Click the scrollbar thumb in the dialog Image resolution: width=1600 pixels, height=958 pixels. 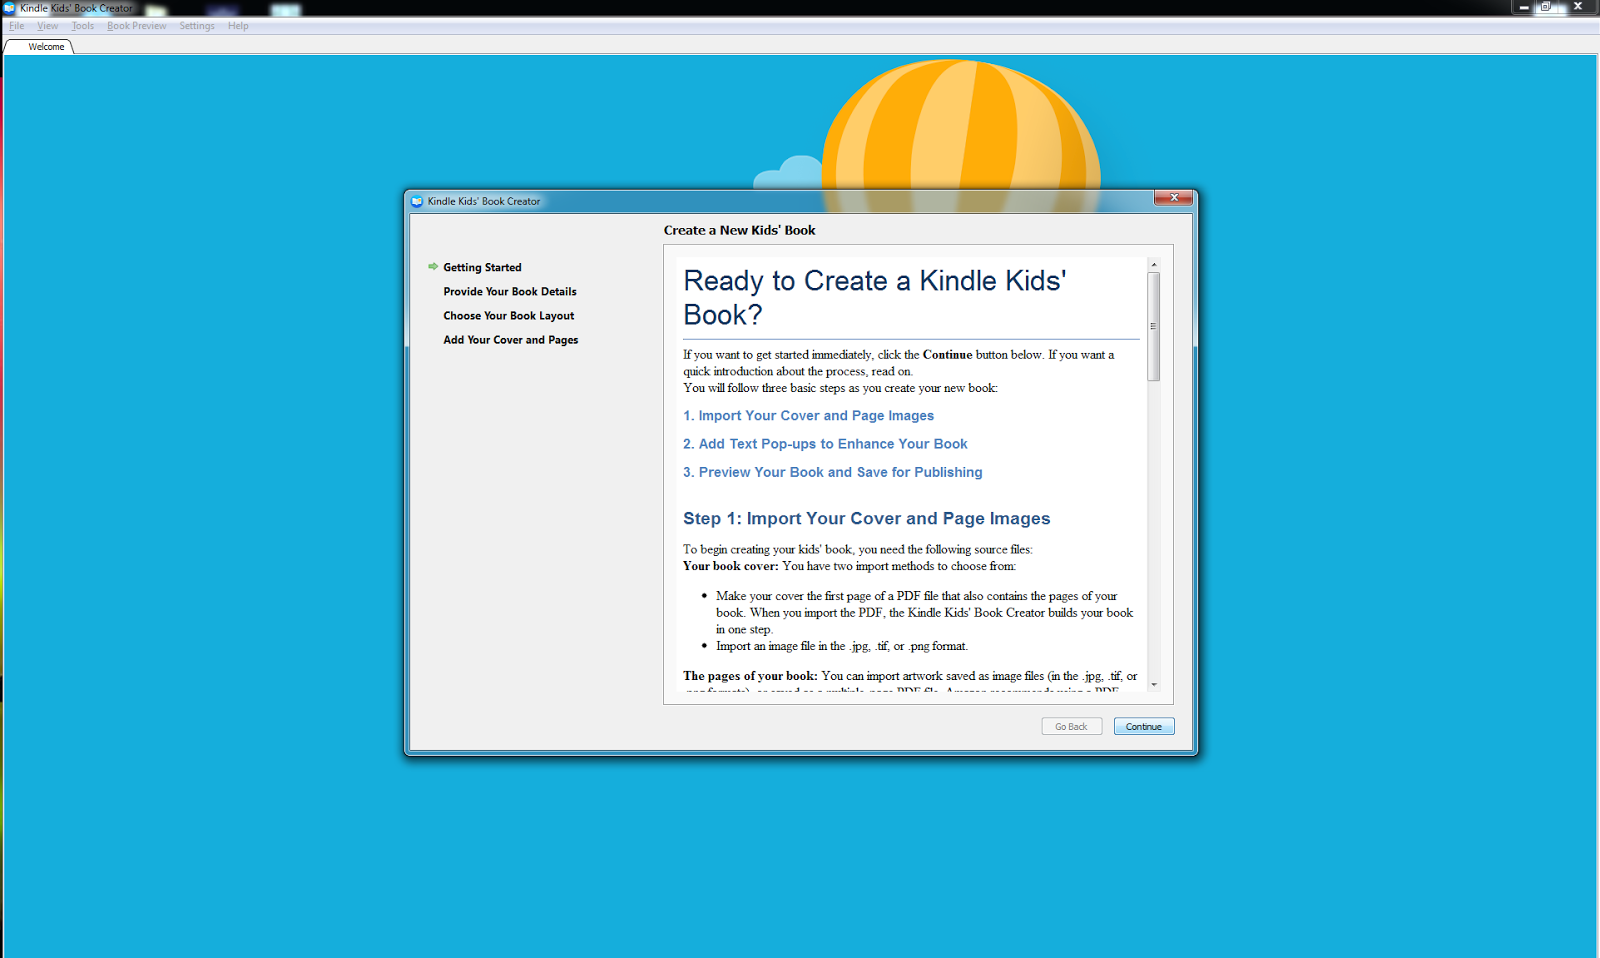point(1154,325)
